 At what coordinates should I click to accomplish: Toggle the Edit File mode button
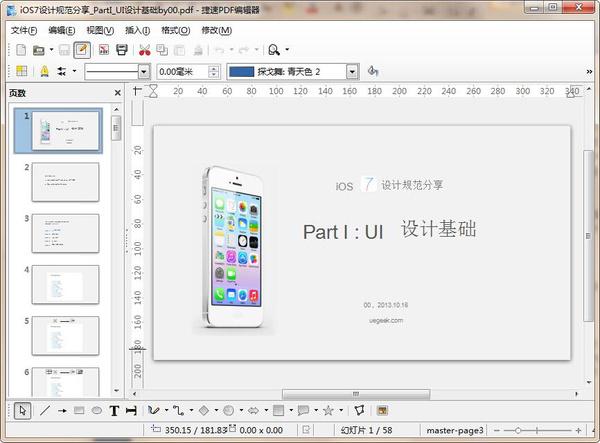[82, 50]
